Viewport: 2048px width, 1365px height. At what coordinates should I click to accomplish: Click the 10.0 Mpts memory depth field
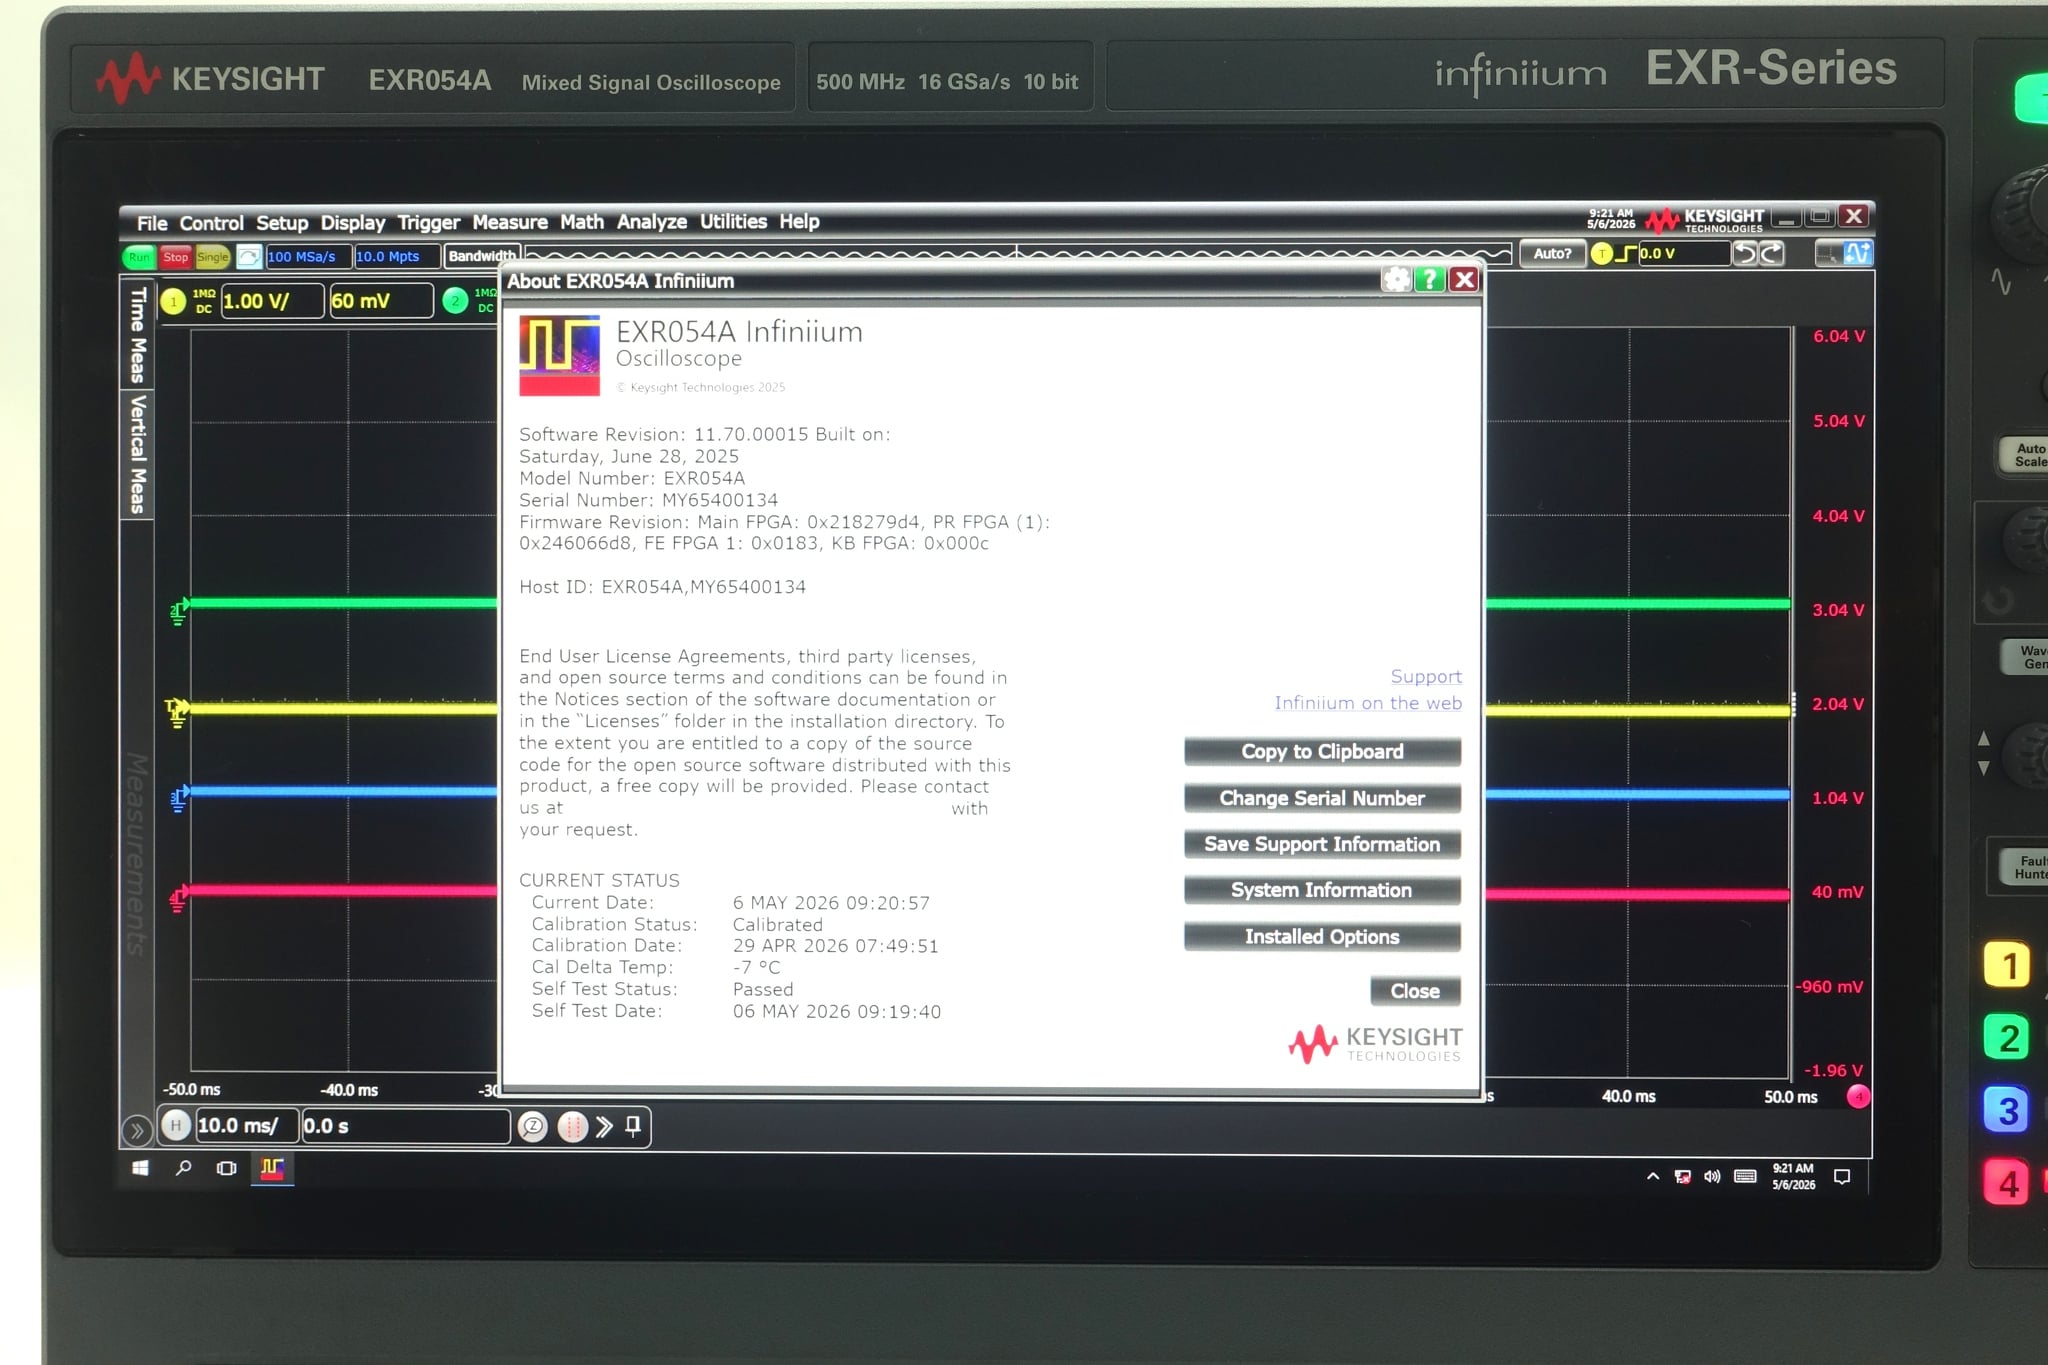click(x=396, y=256)
